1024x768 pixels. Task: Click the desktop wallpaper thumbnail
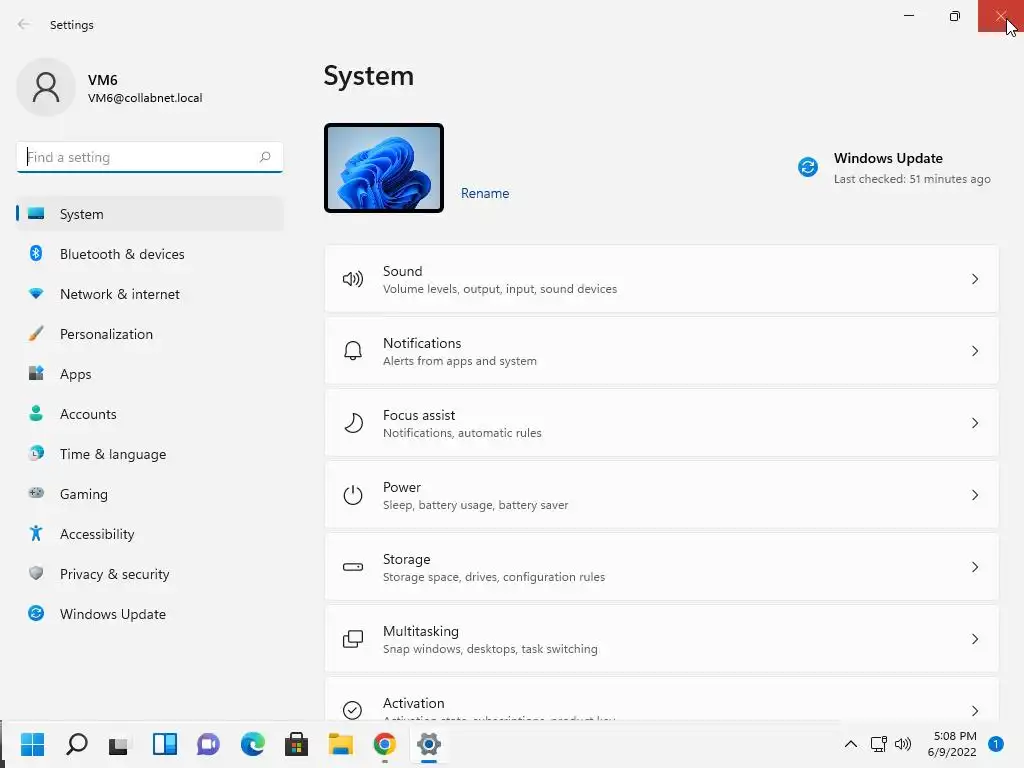click(384, 168)
